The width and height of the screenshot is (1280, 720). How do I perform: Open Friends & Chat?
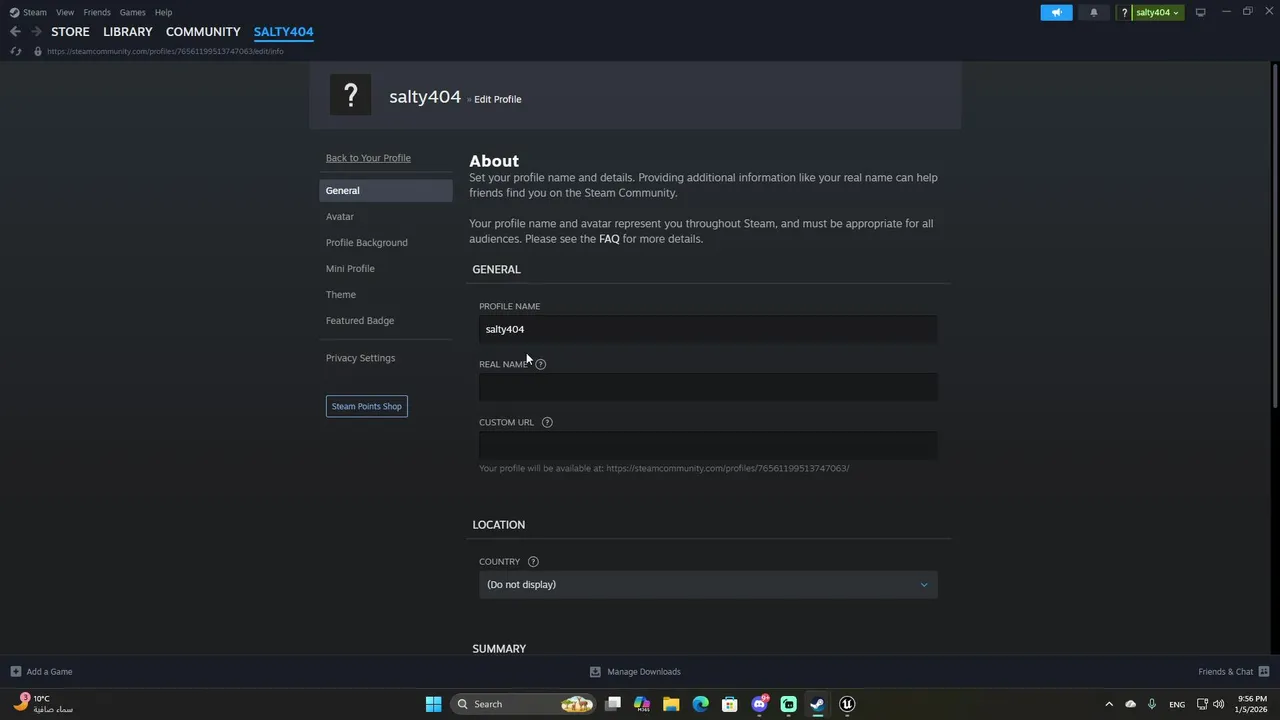click(x=1225, y=672)
